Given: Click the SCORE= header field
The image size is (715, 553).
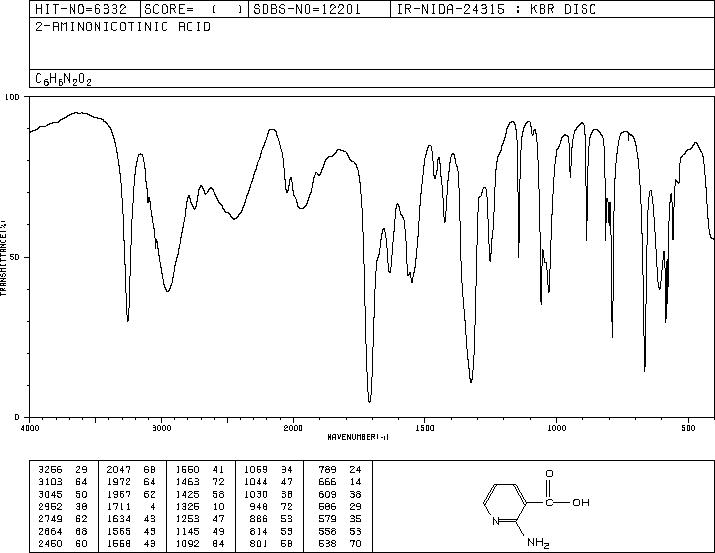Looking at the screenshot, I should (x=194, y=9).
